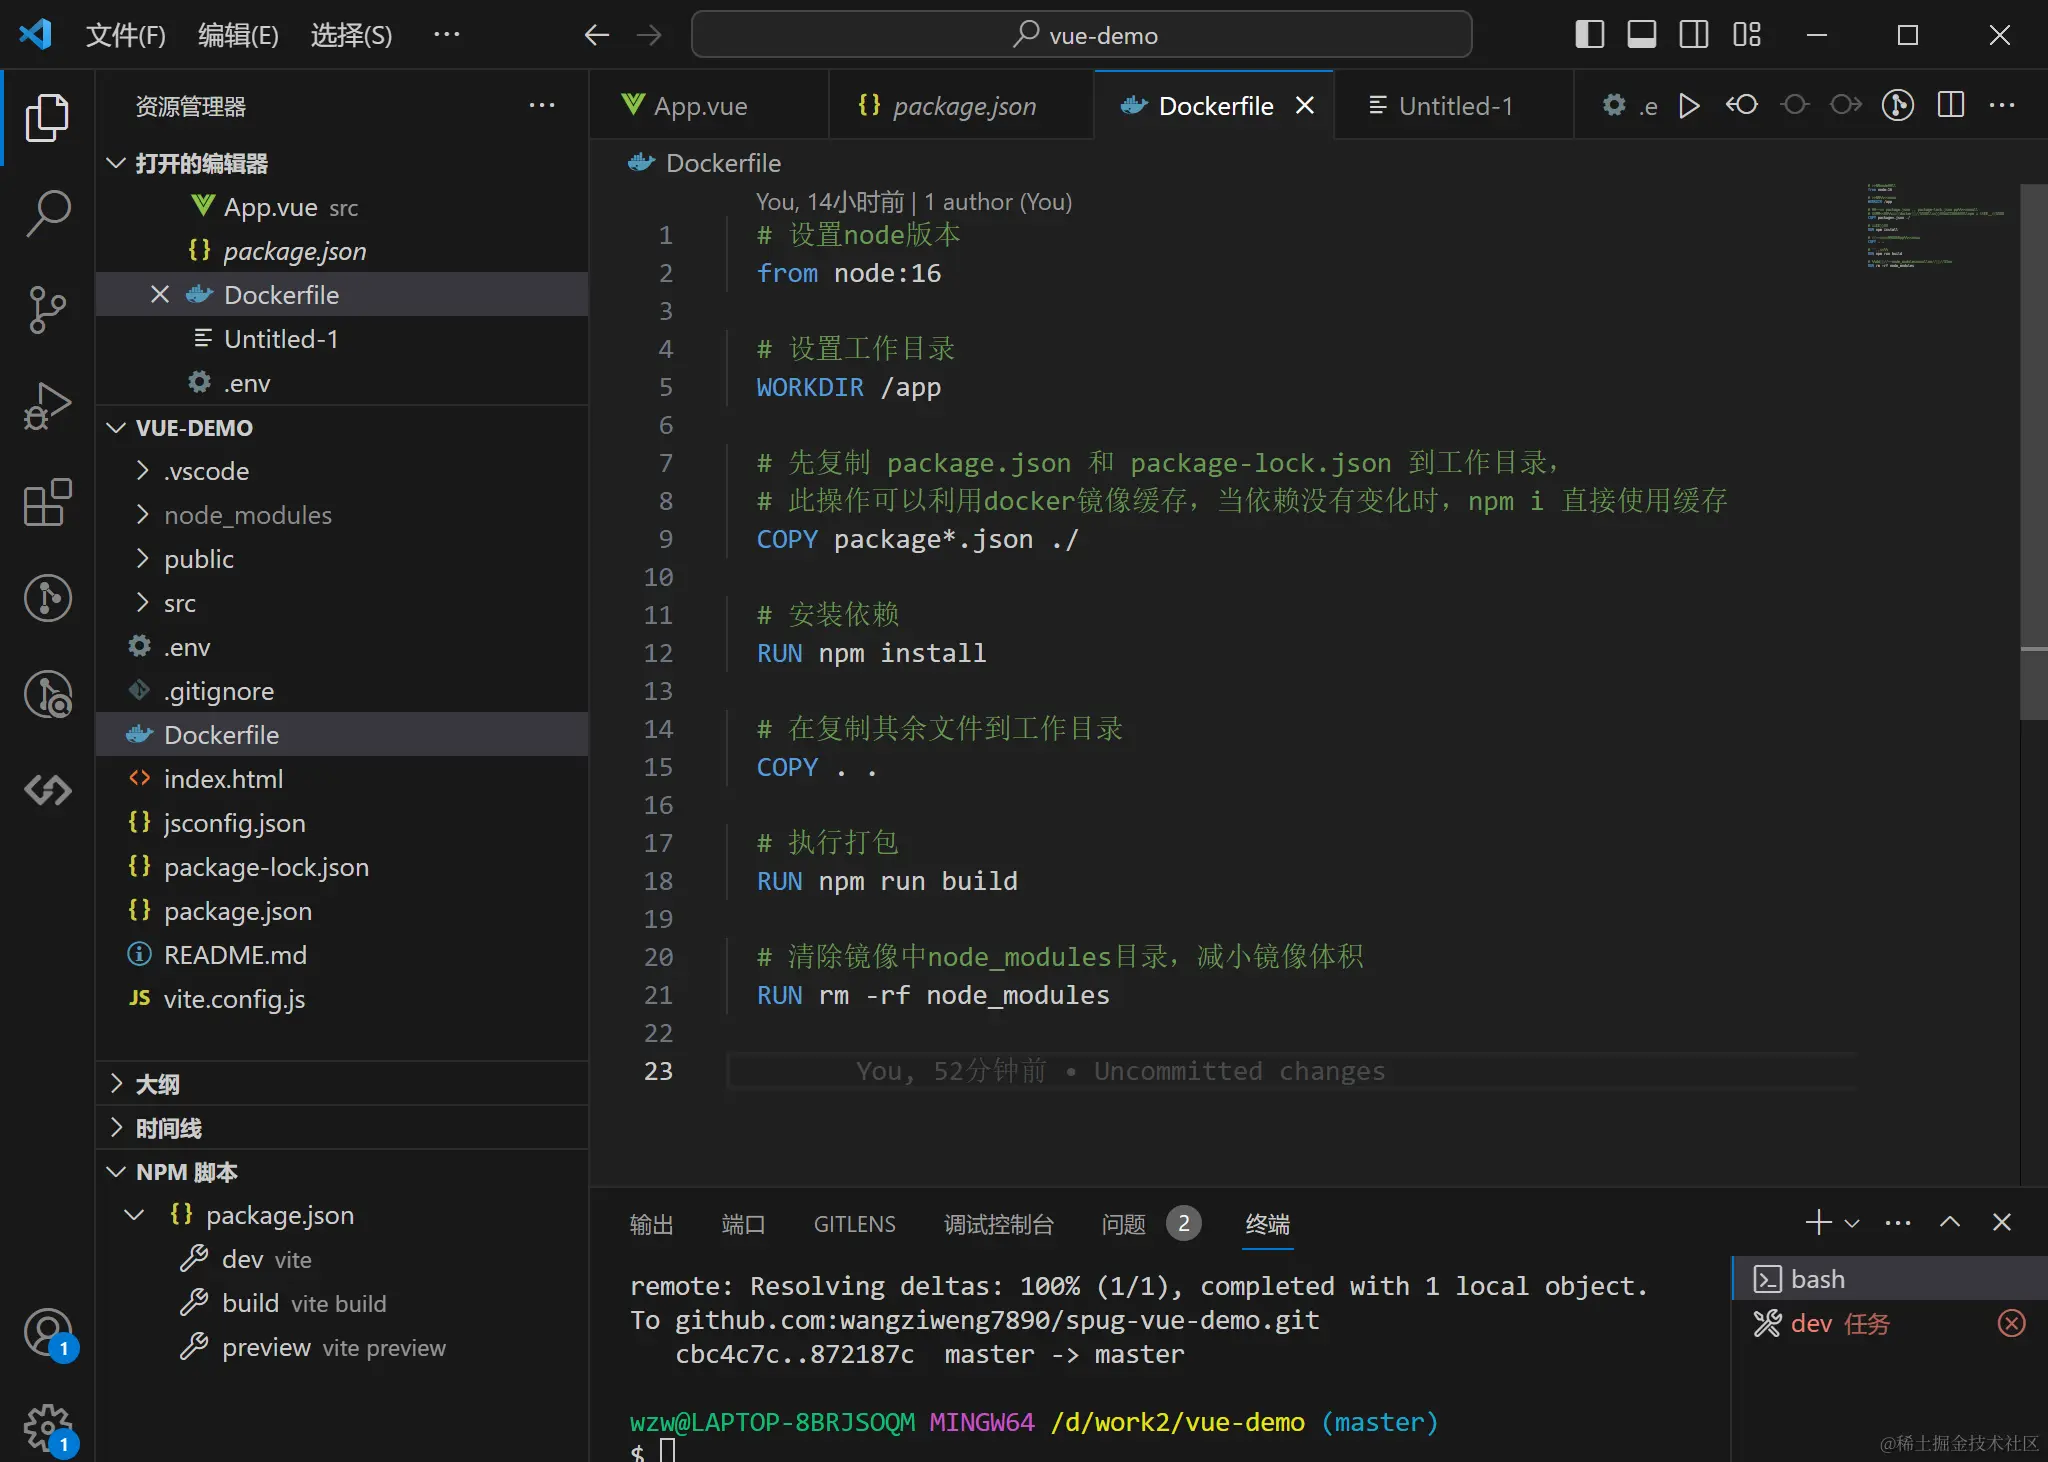Open the 问题 panel tab
This screenshot has width=2048, height=1462.
pyautogui.click(x=1123, y=1224)
